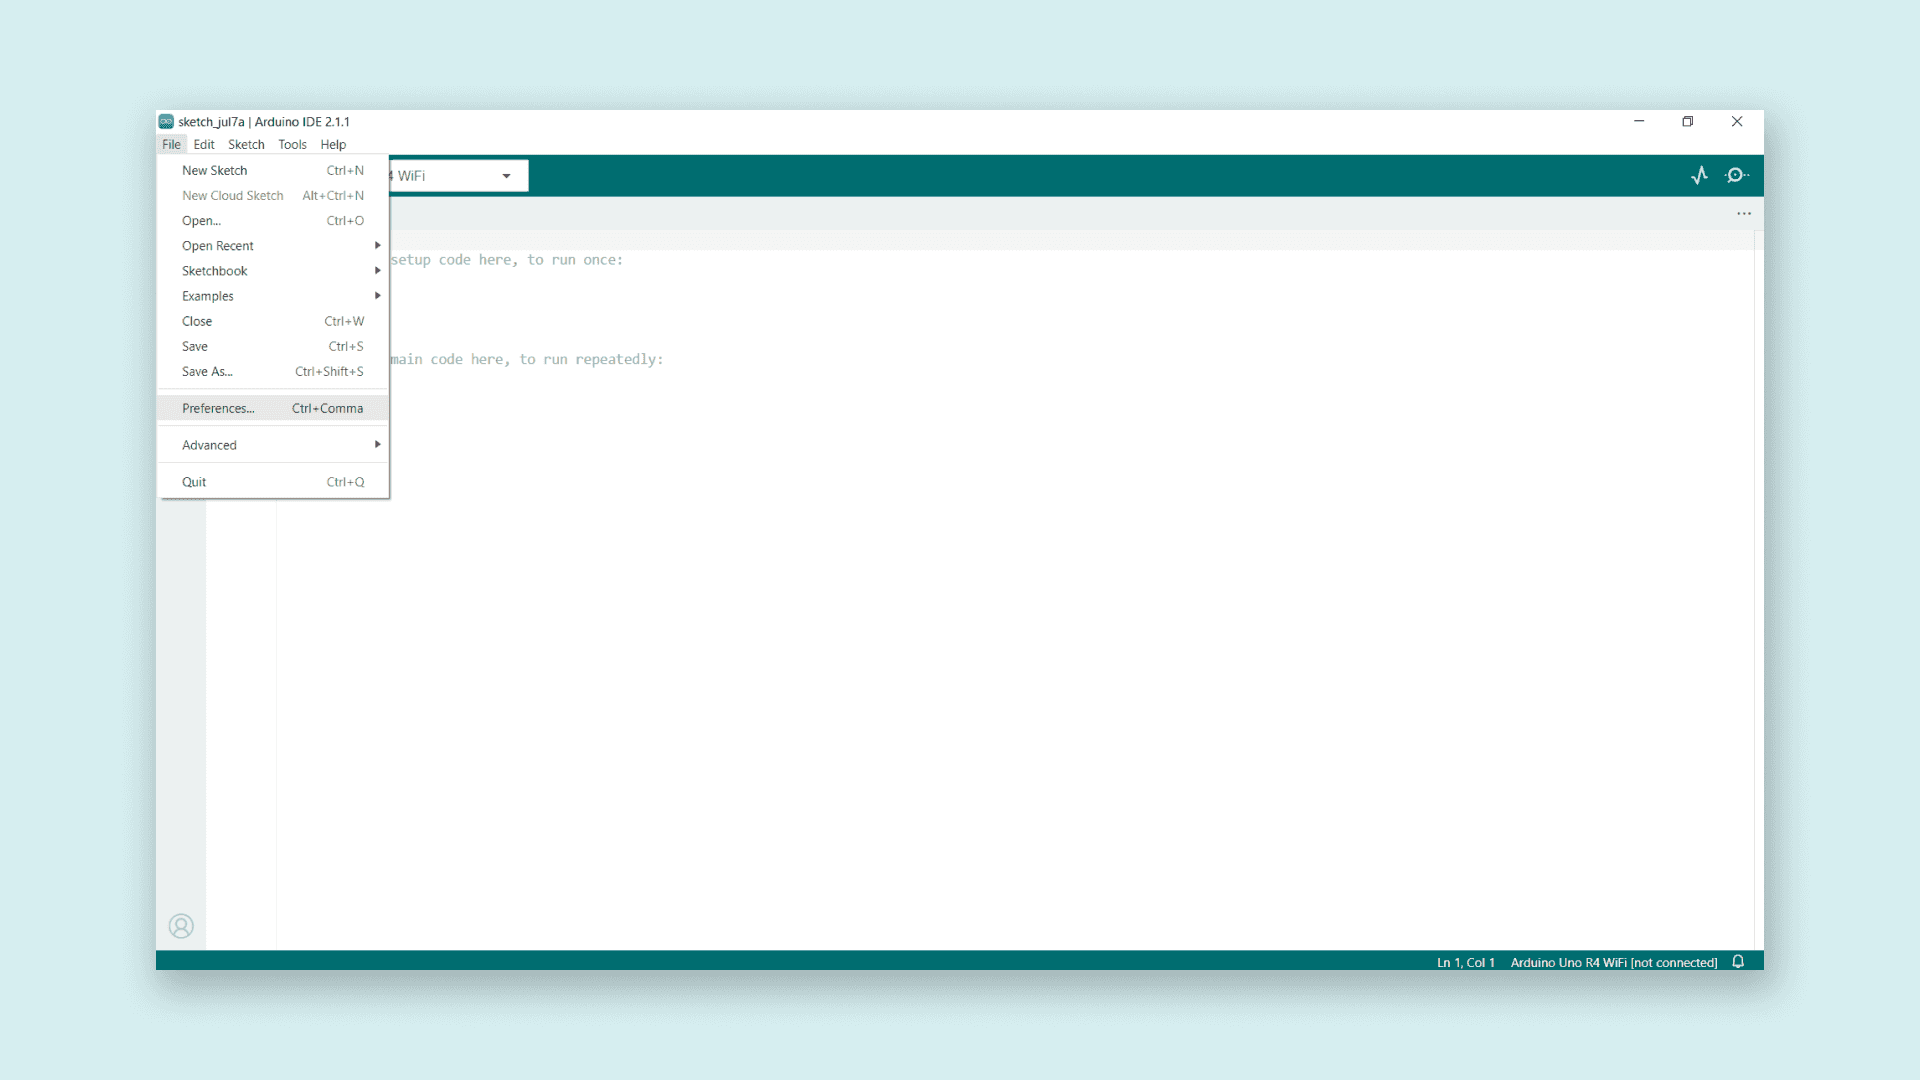
Task: Open the Sketch menu
Action: tap(246, 144)
